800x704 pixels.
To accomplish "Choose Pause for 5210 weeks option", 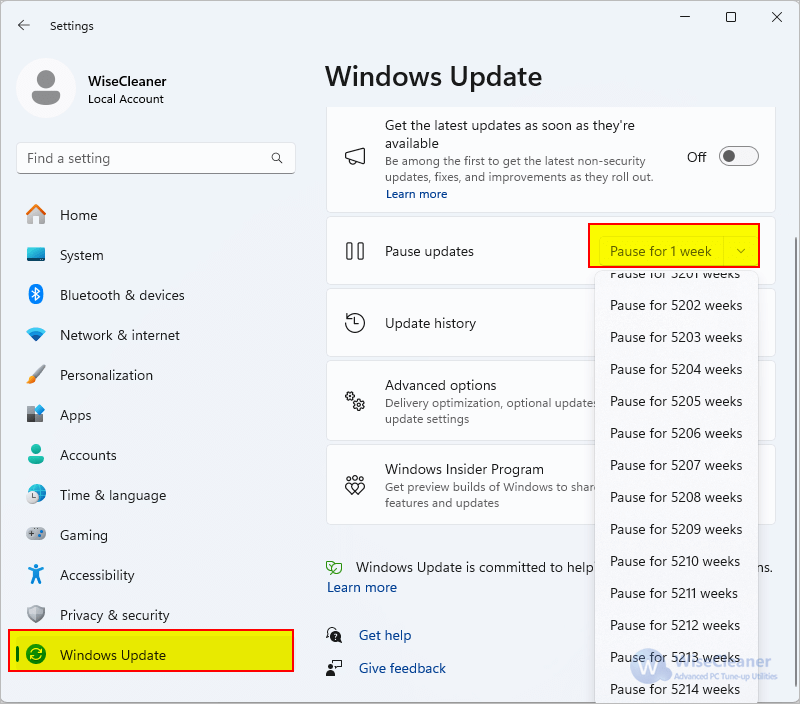I will click(x=676, y=561).
